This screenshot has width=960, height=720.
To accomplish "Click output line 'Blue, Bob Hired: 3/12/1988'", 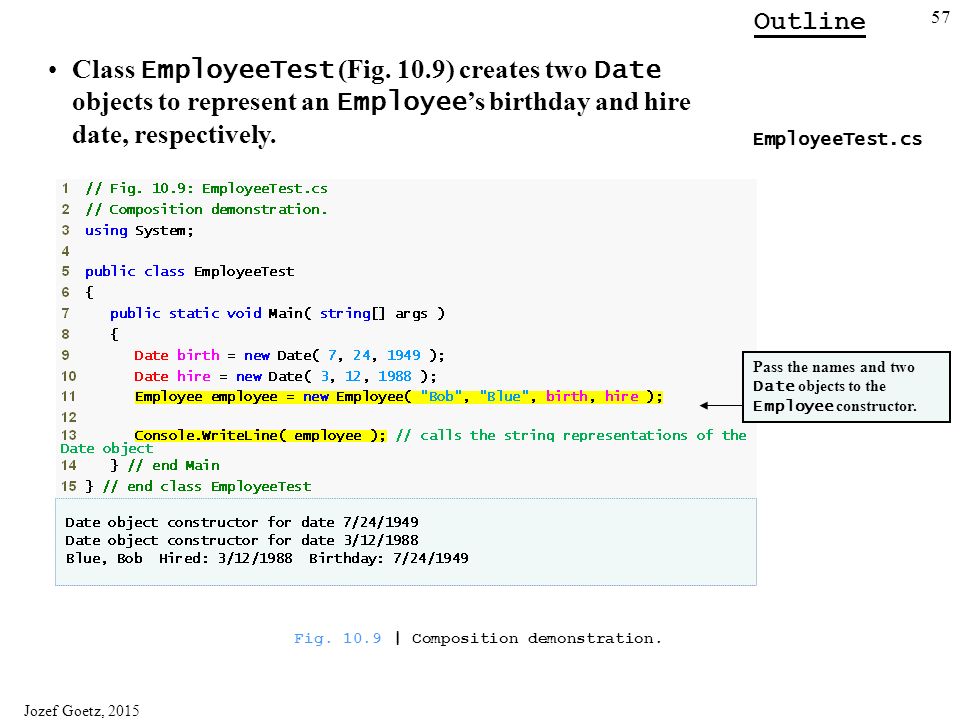I will pos(267,558).
